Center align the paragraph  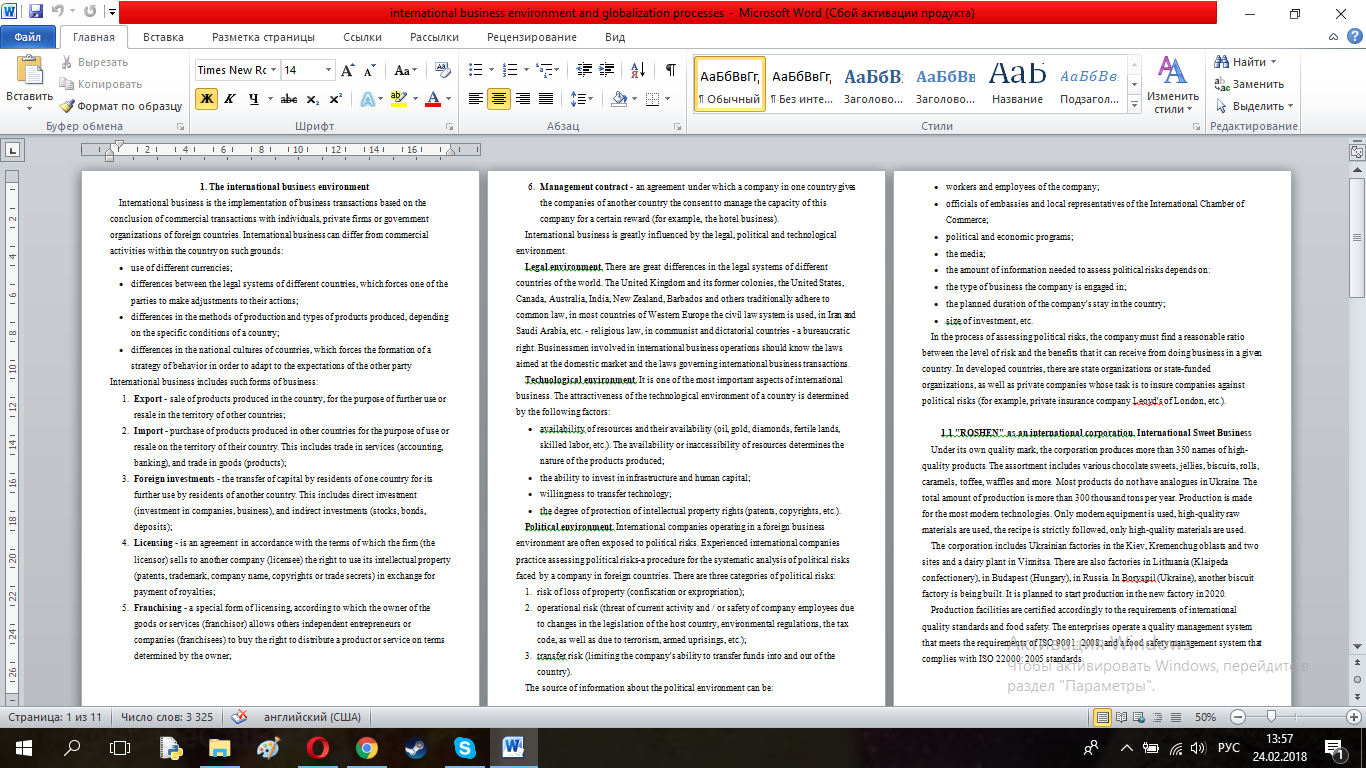pyautogui.click(x=498, y=98)
